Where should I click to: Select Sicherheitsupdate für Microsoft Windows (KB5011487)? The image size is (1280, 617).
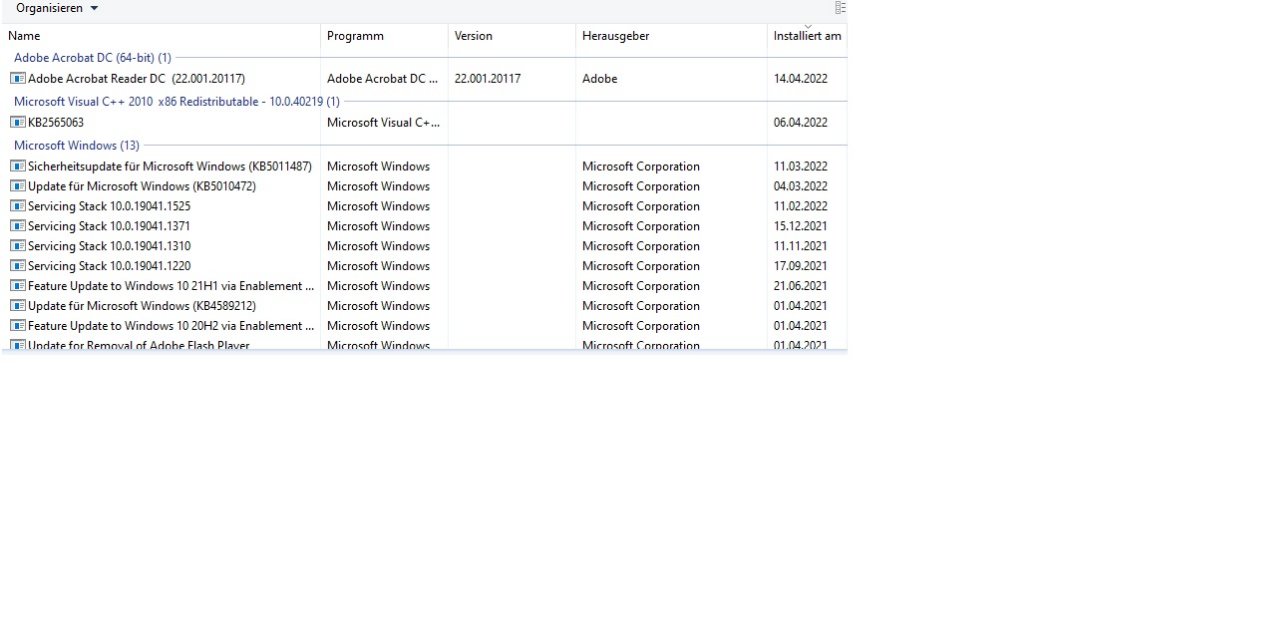tap(170, 166)
